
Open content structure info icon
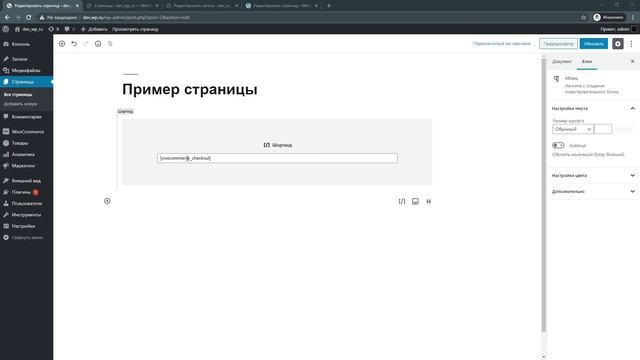click(98, 44)
